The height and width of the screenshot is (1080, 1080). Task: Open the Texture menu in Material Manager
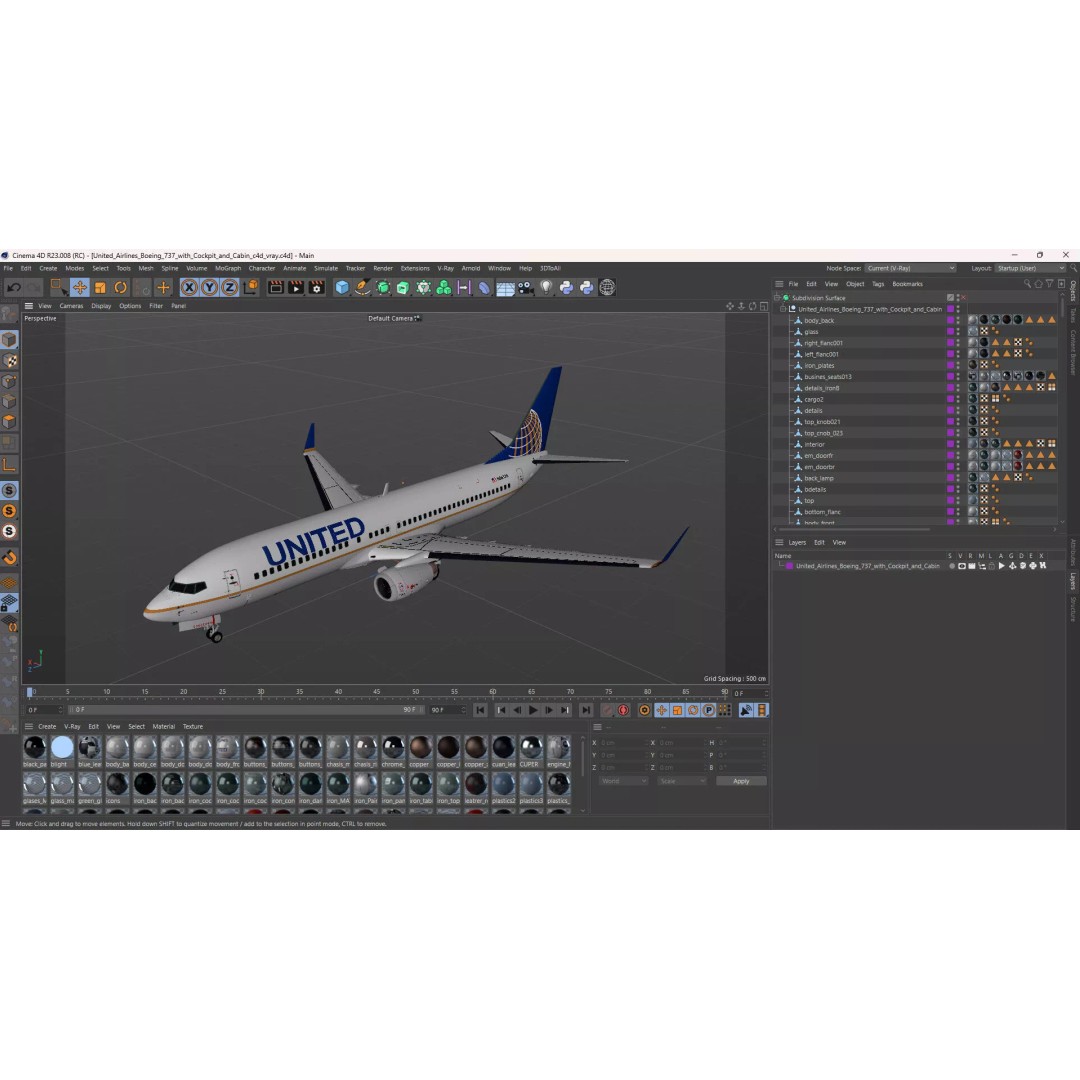pyautogui.click(x=193, y=727)
